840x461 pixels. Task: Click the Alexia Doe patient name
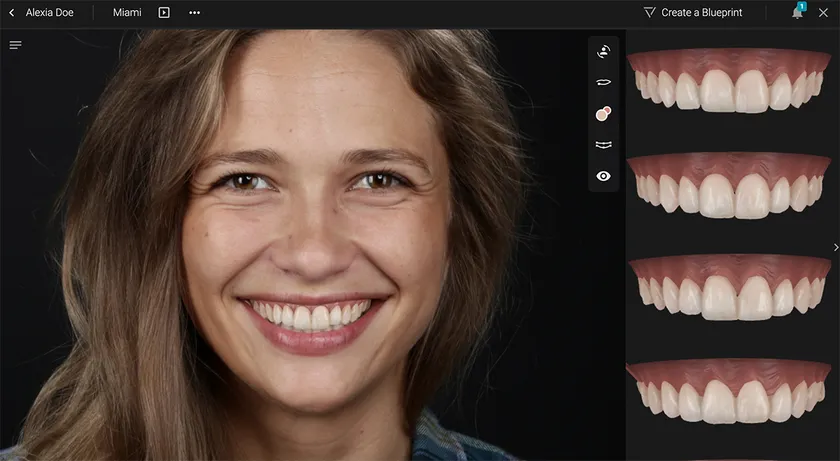tap(50, 13)
